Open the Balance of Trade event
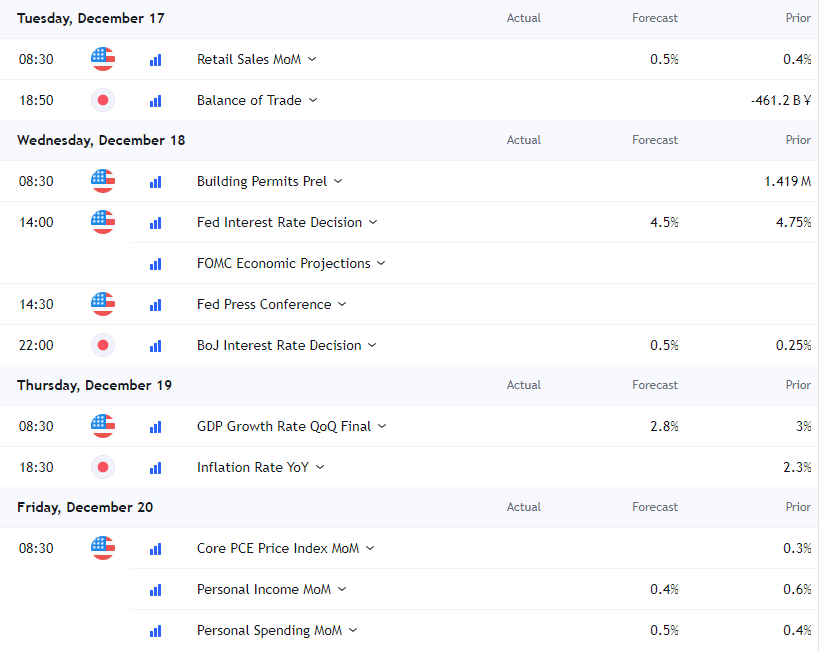819x651 pixels. coord(249,100)
